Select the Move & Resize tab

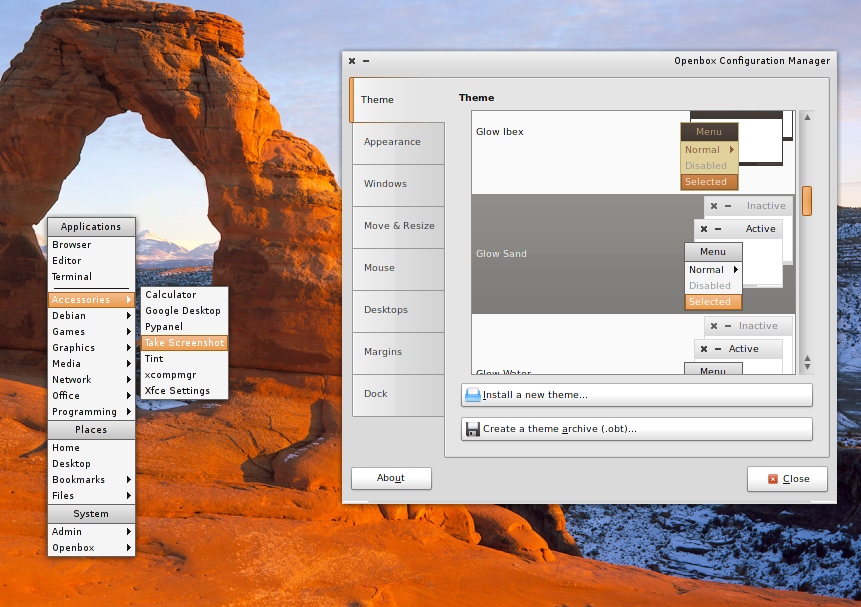pos(398,226)
